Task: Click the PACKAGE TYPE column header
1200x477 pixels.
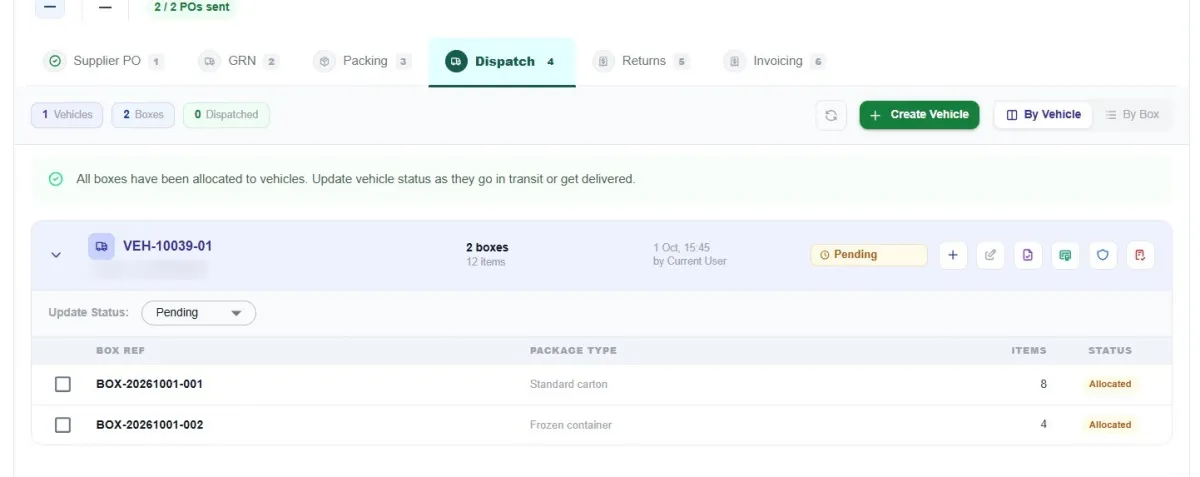Action: click(x=573, y=351)
